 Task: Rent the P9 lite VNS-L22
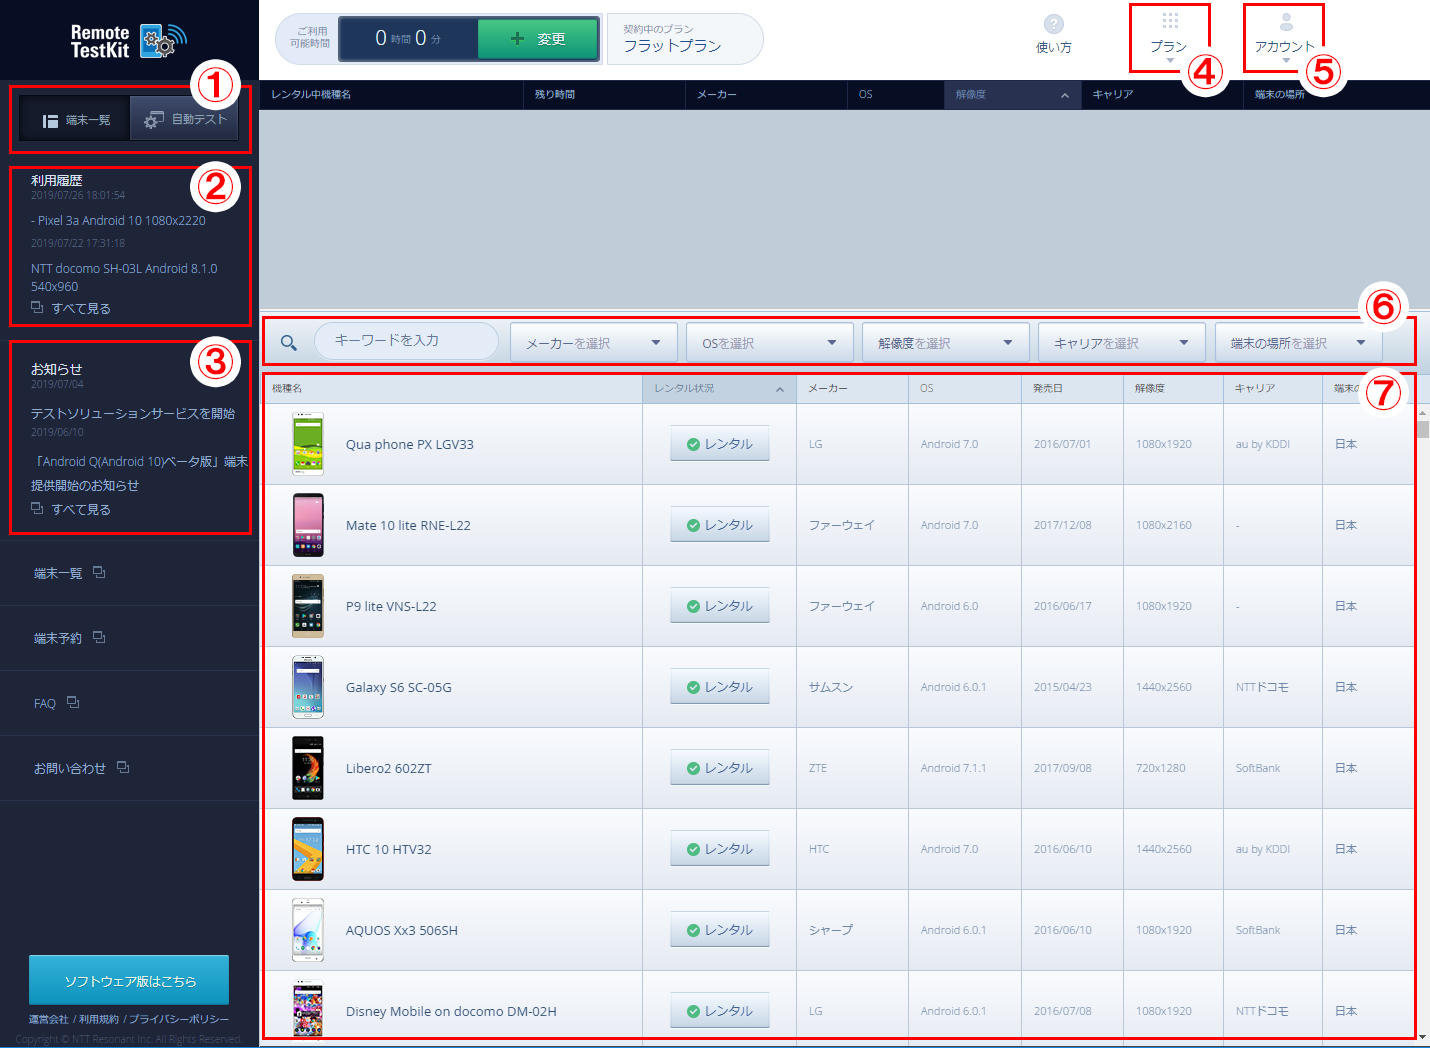[x=720, y=606]
